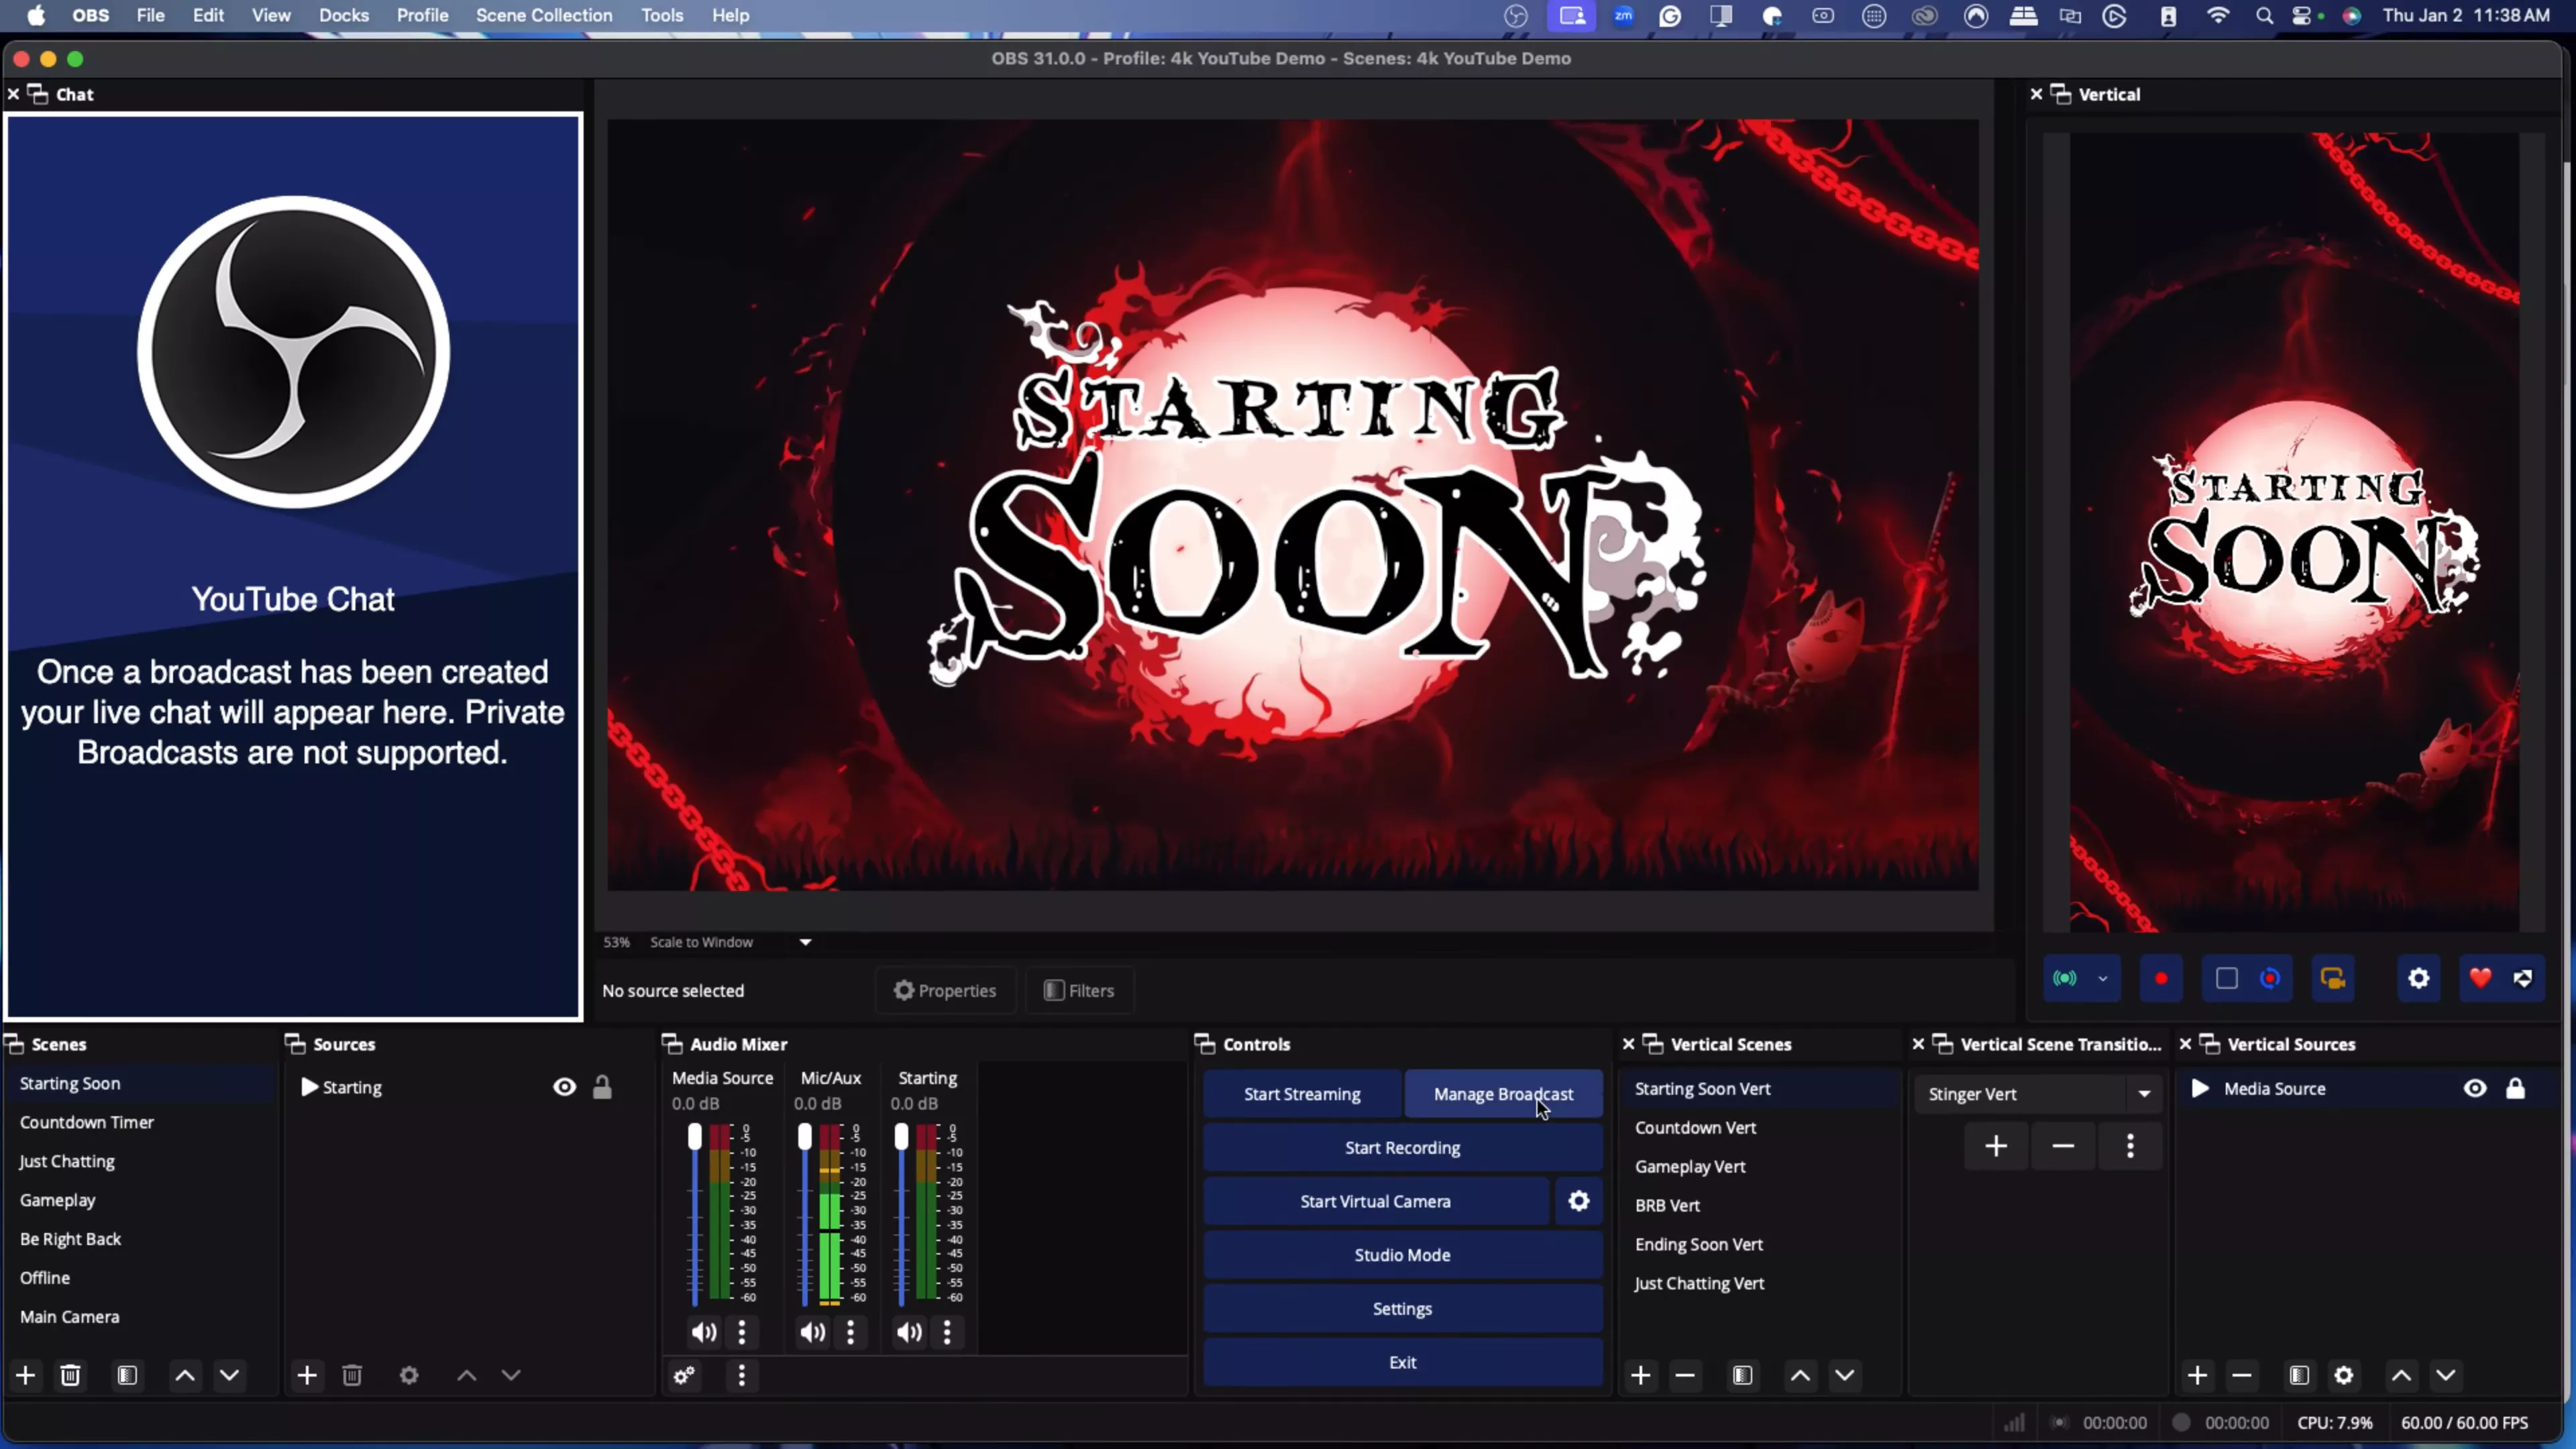Click the Media Source volume slider

[695, 1214]
